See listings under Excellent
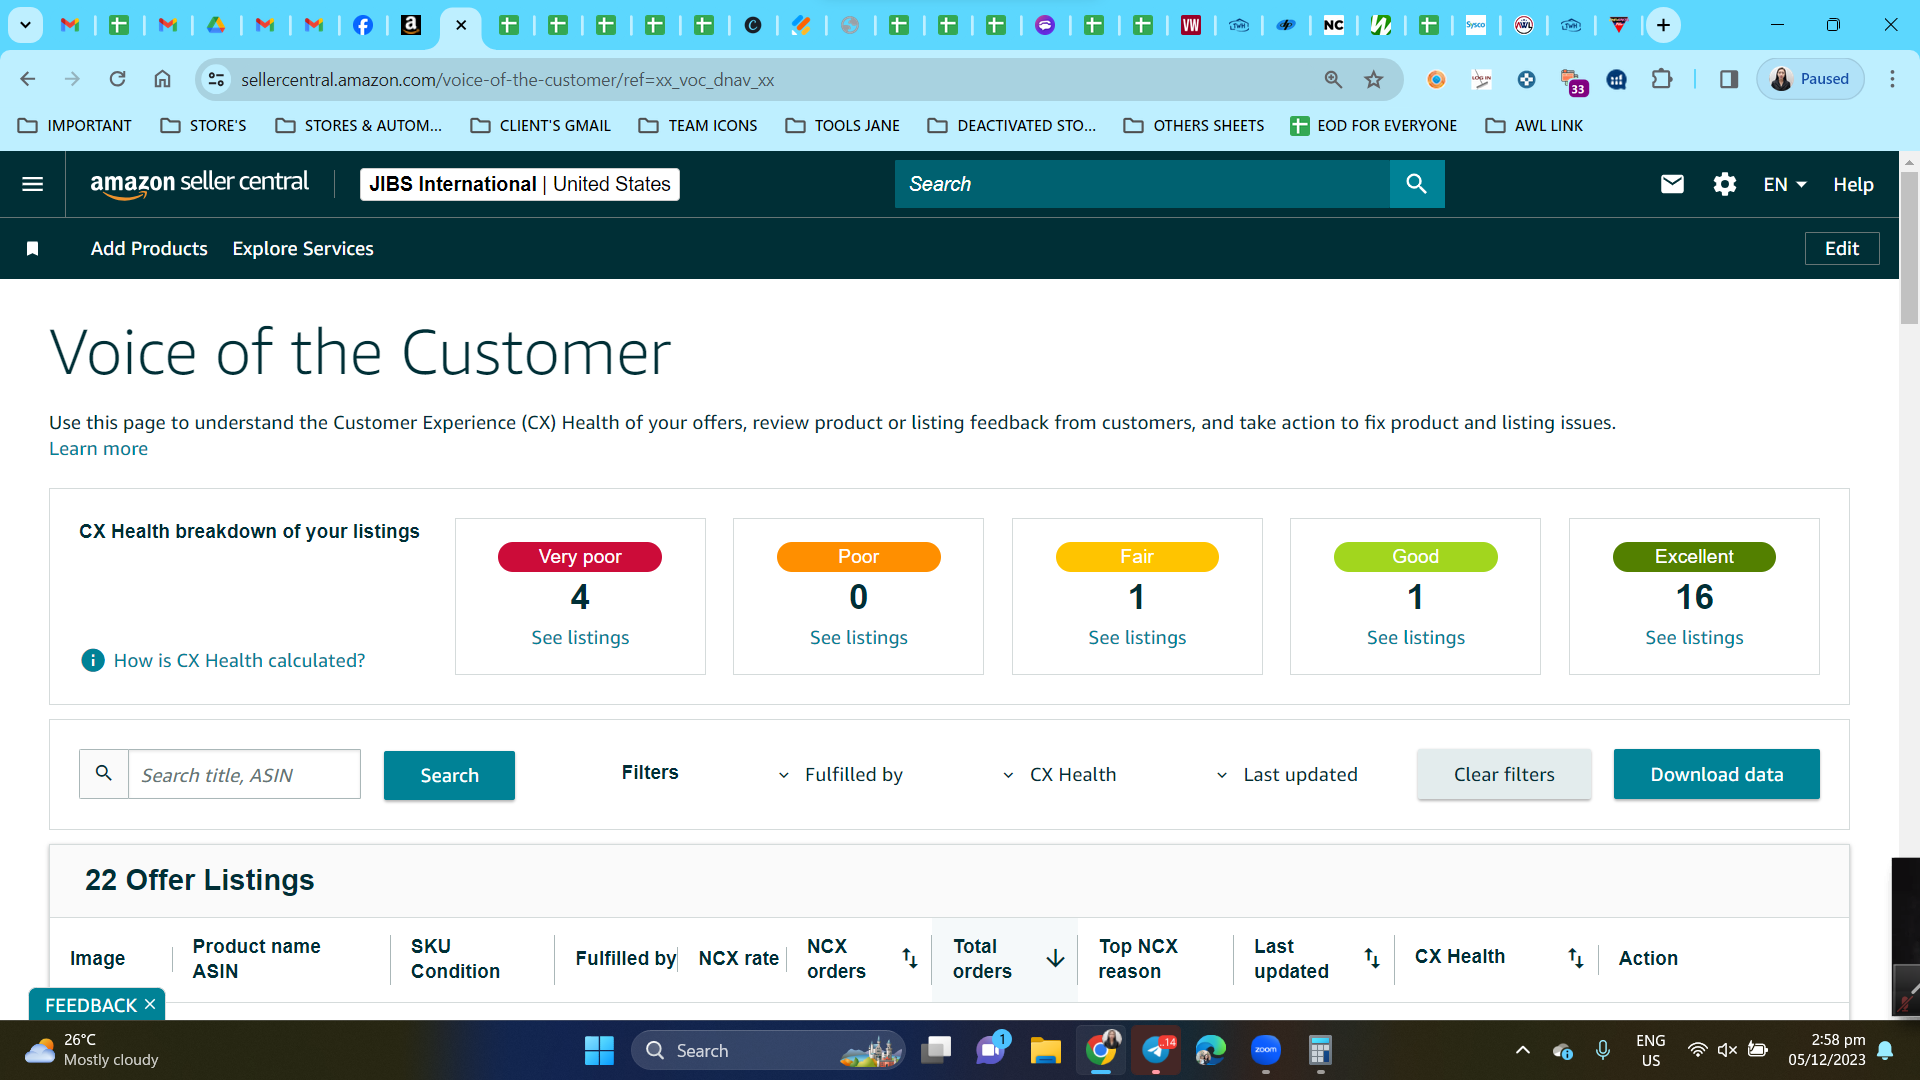 [1694, 638]
